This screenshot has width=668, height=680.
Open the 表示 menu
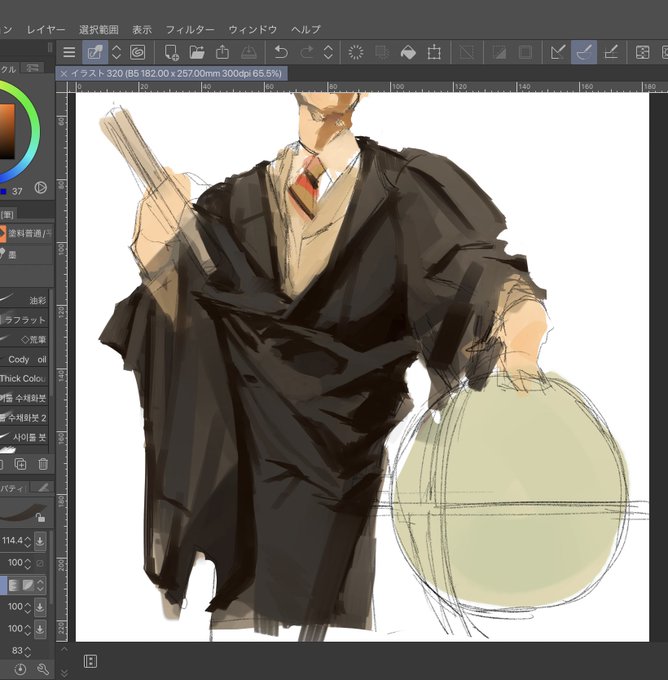click(142, 29)
